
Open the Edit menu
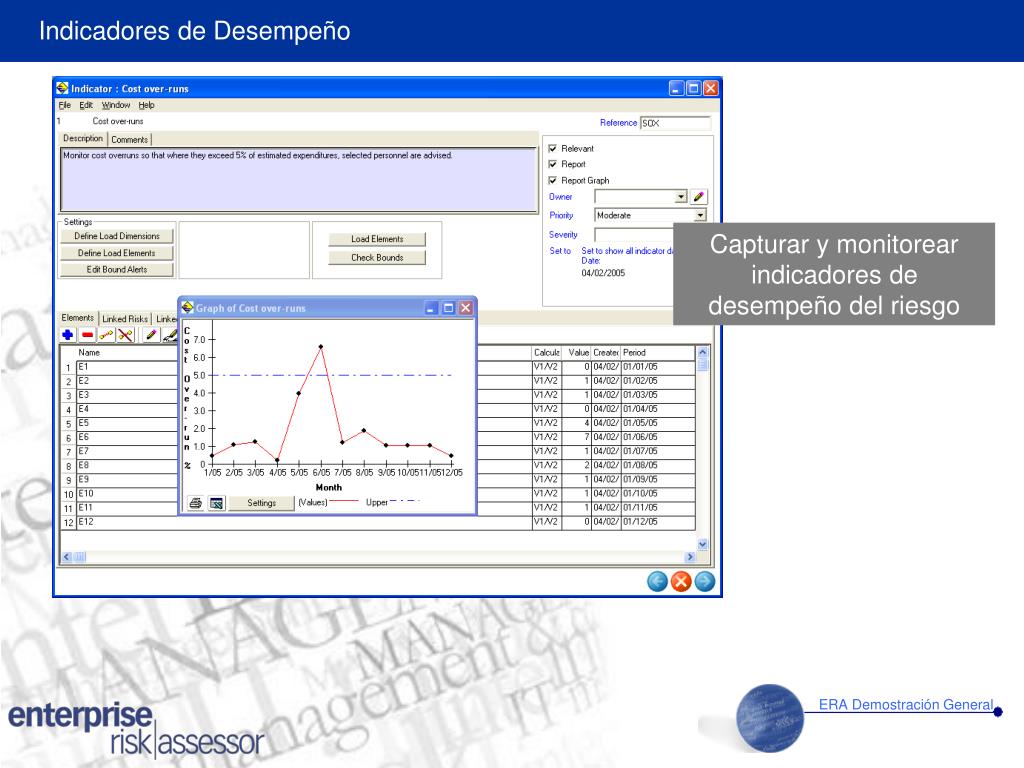tap(86, 105)
